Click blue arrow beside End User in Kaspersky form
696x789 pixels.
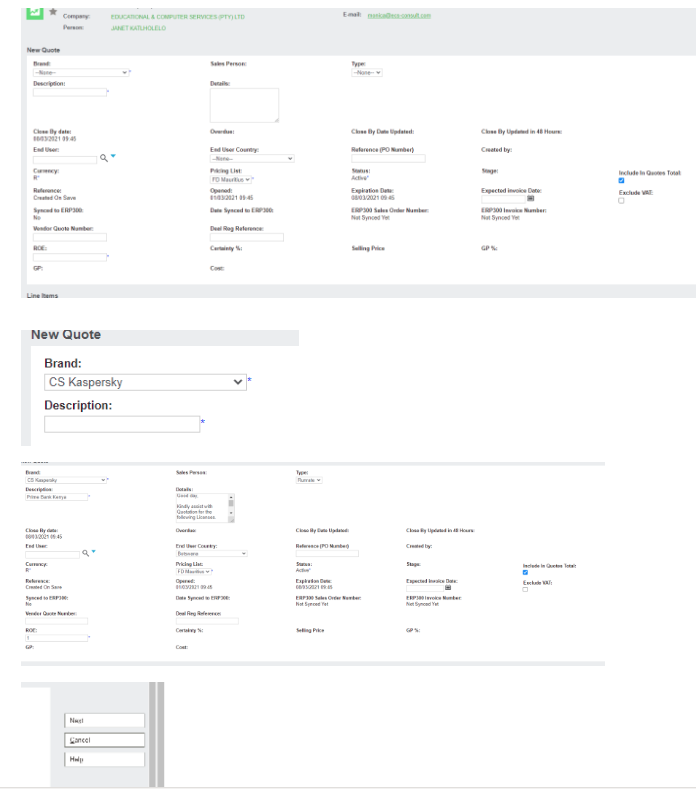click(x=94, y=552)
